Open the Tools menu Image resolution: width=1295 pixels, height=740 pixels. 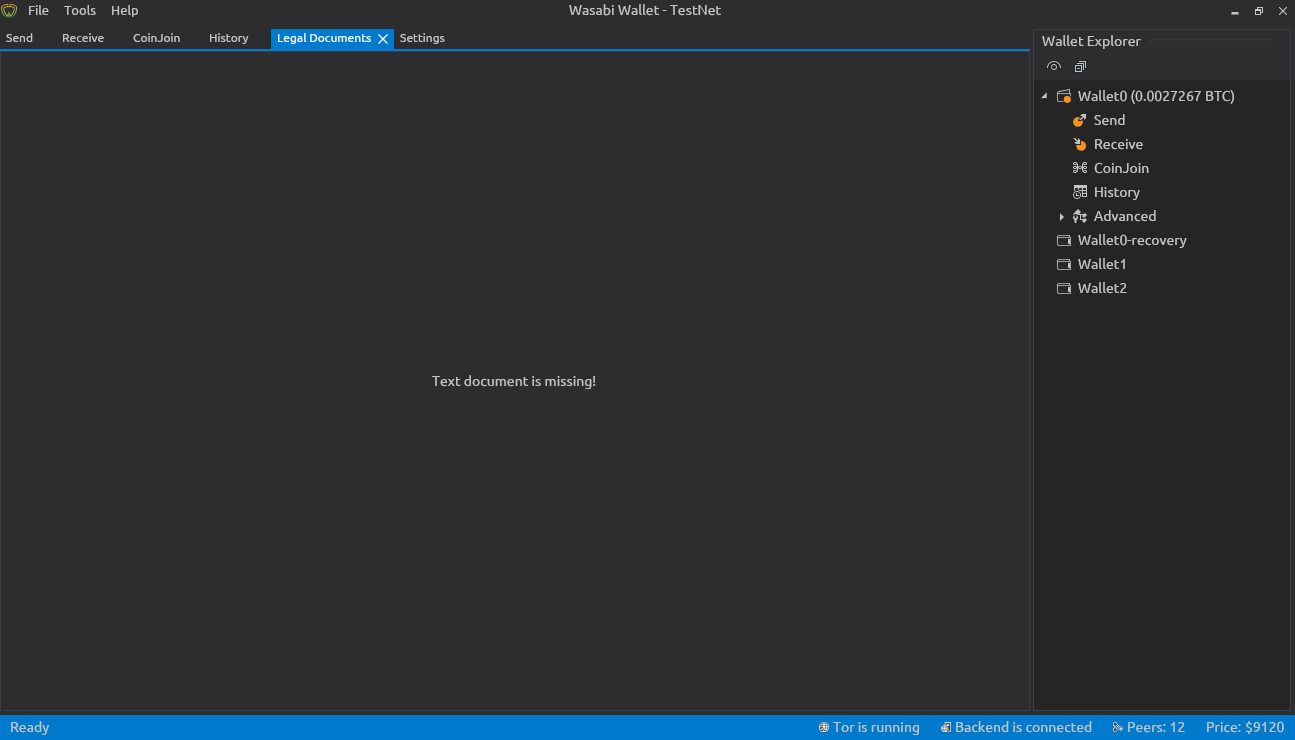tap(79, 10)
